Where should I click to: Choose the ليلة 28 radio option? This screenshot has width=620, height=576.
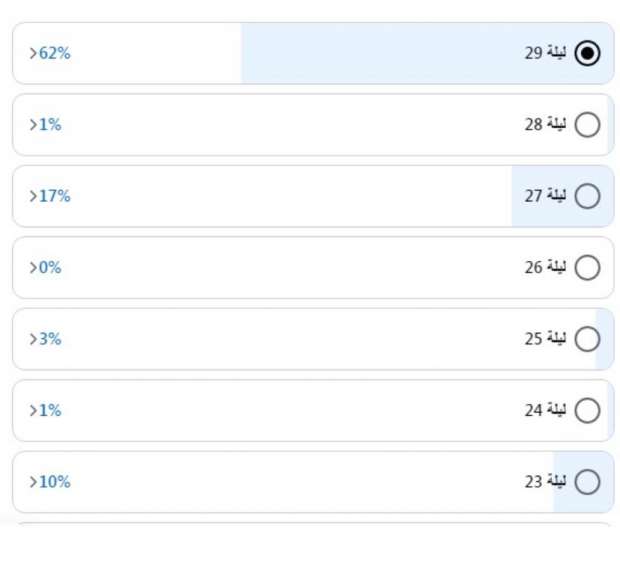(x=588, y=125)
